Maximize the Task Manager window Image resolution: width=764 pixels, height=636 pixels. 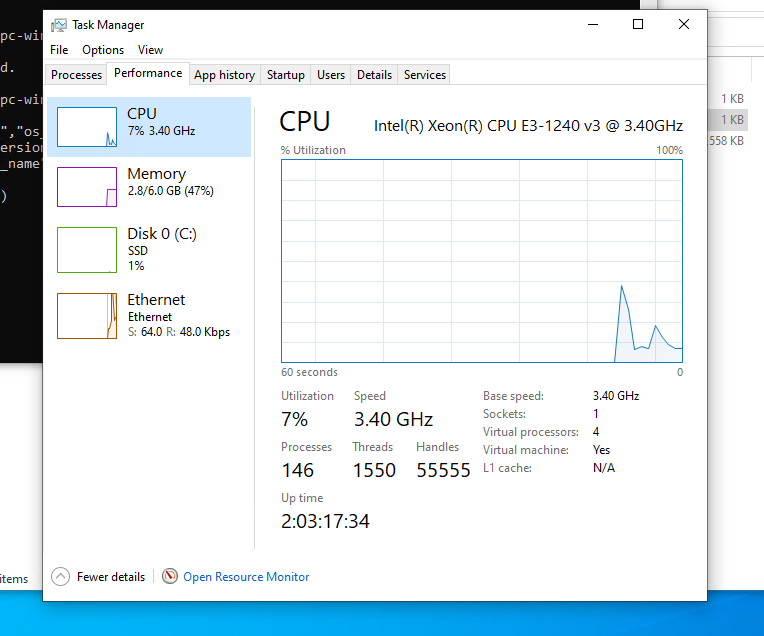638,25
